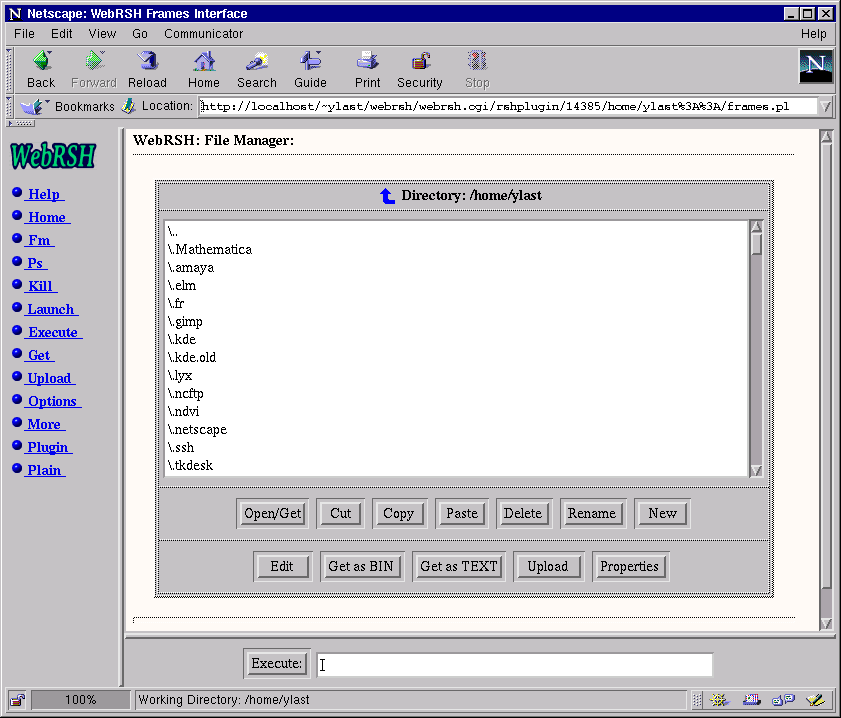Click the New button
The height and width of the screenshot is (718, 841).
click(662, 514)
